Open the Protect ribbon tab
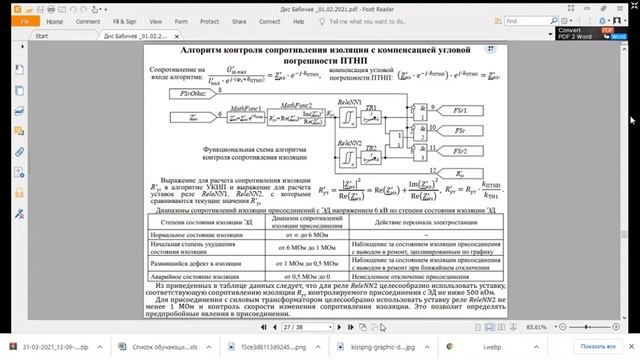 pos(209,22)
